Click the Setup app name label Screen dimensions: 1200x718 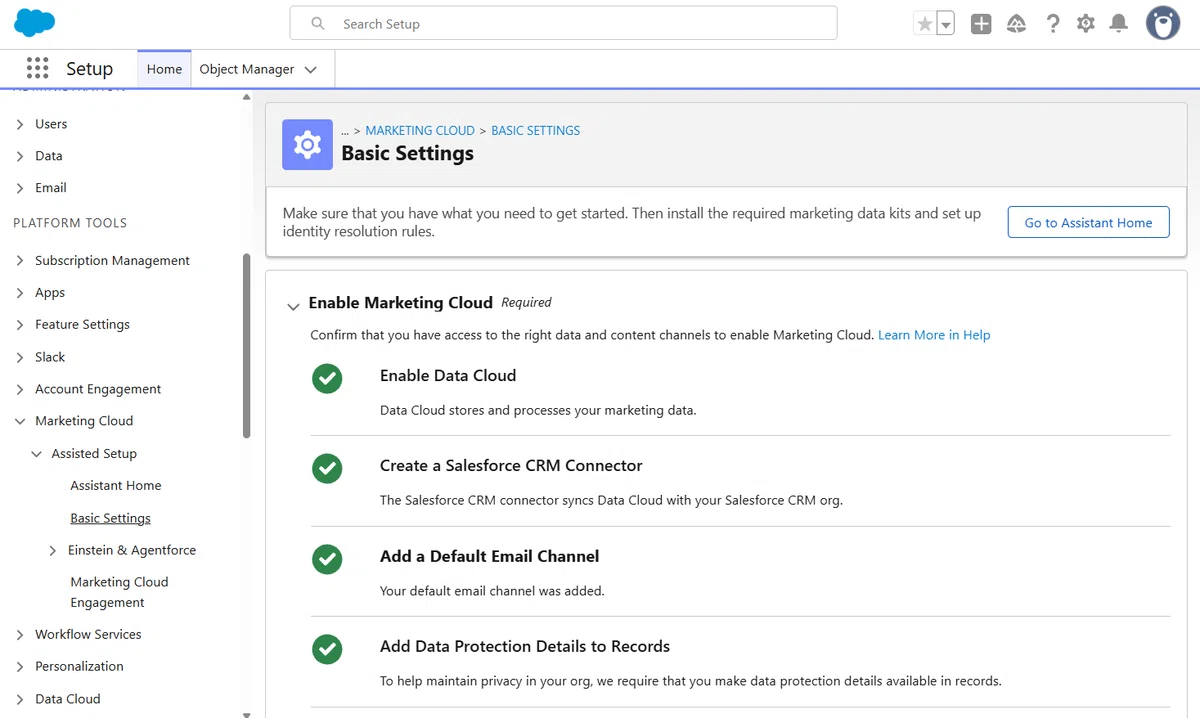[89, 69]
